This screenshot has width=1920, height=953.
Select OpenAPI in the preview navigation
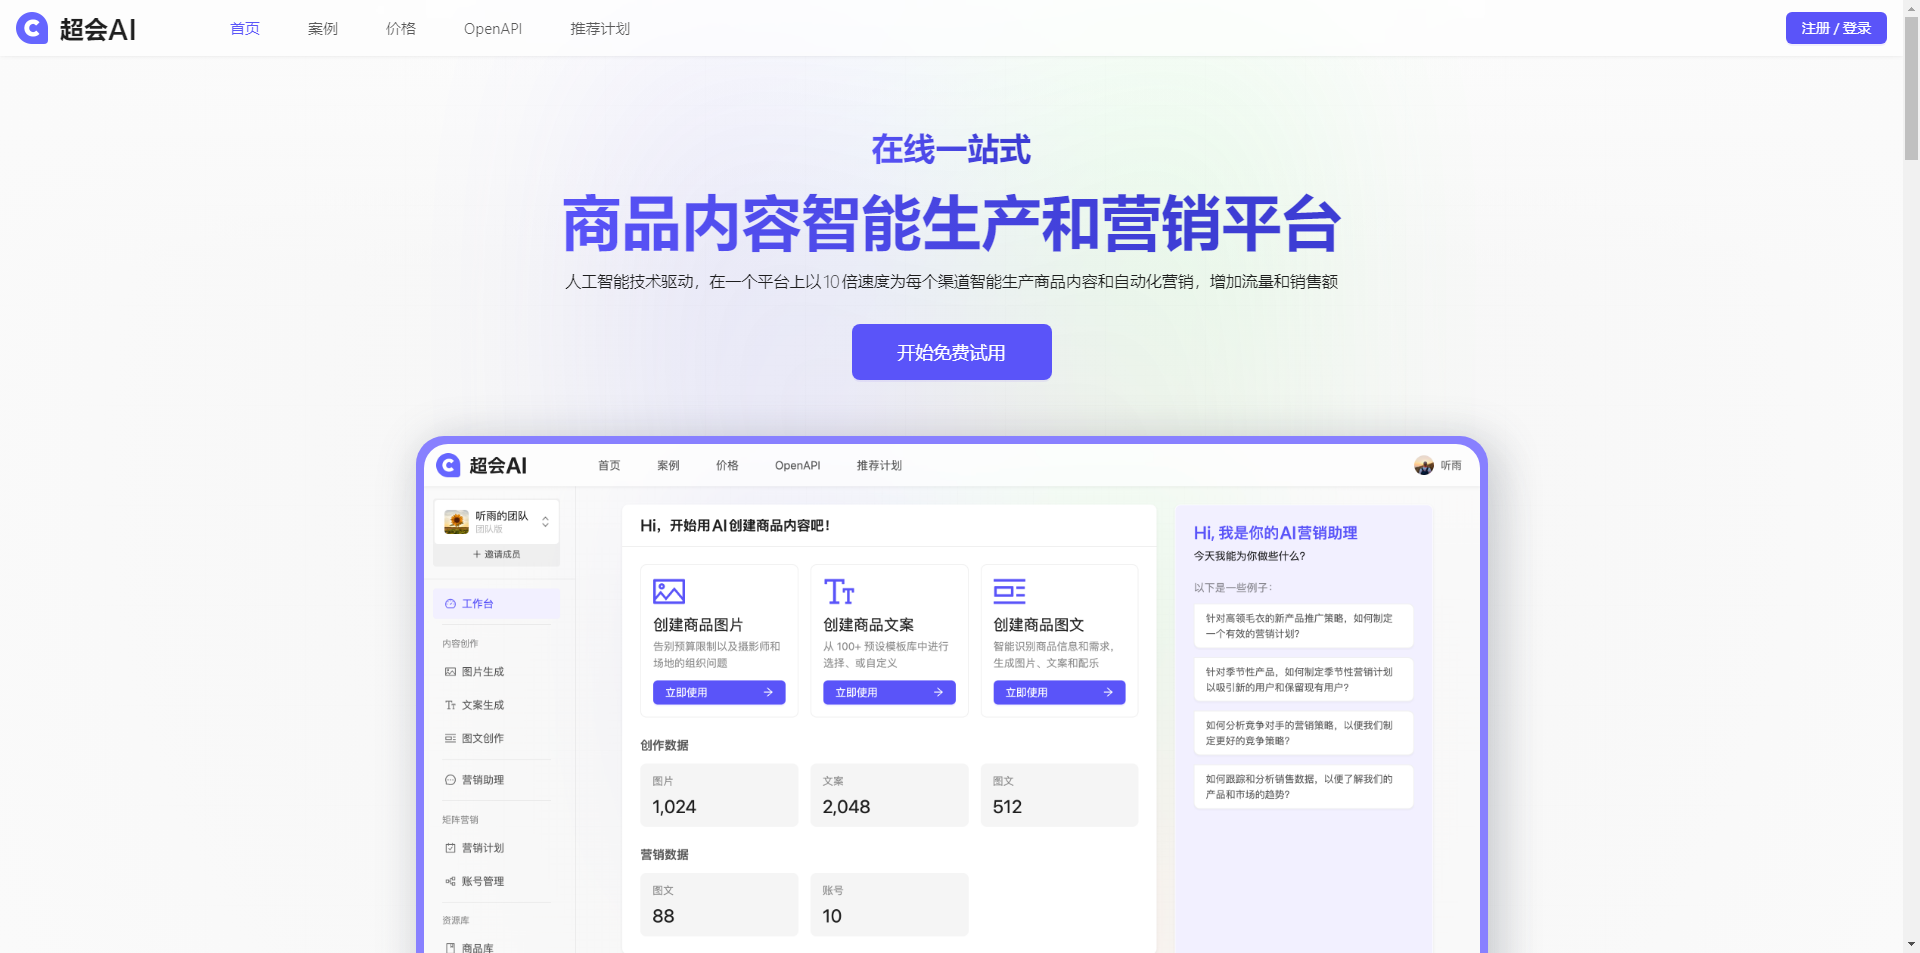pyautogui.click(x=797, y=465)
